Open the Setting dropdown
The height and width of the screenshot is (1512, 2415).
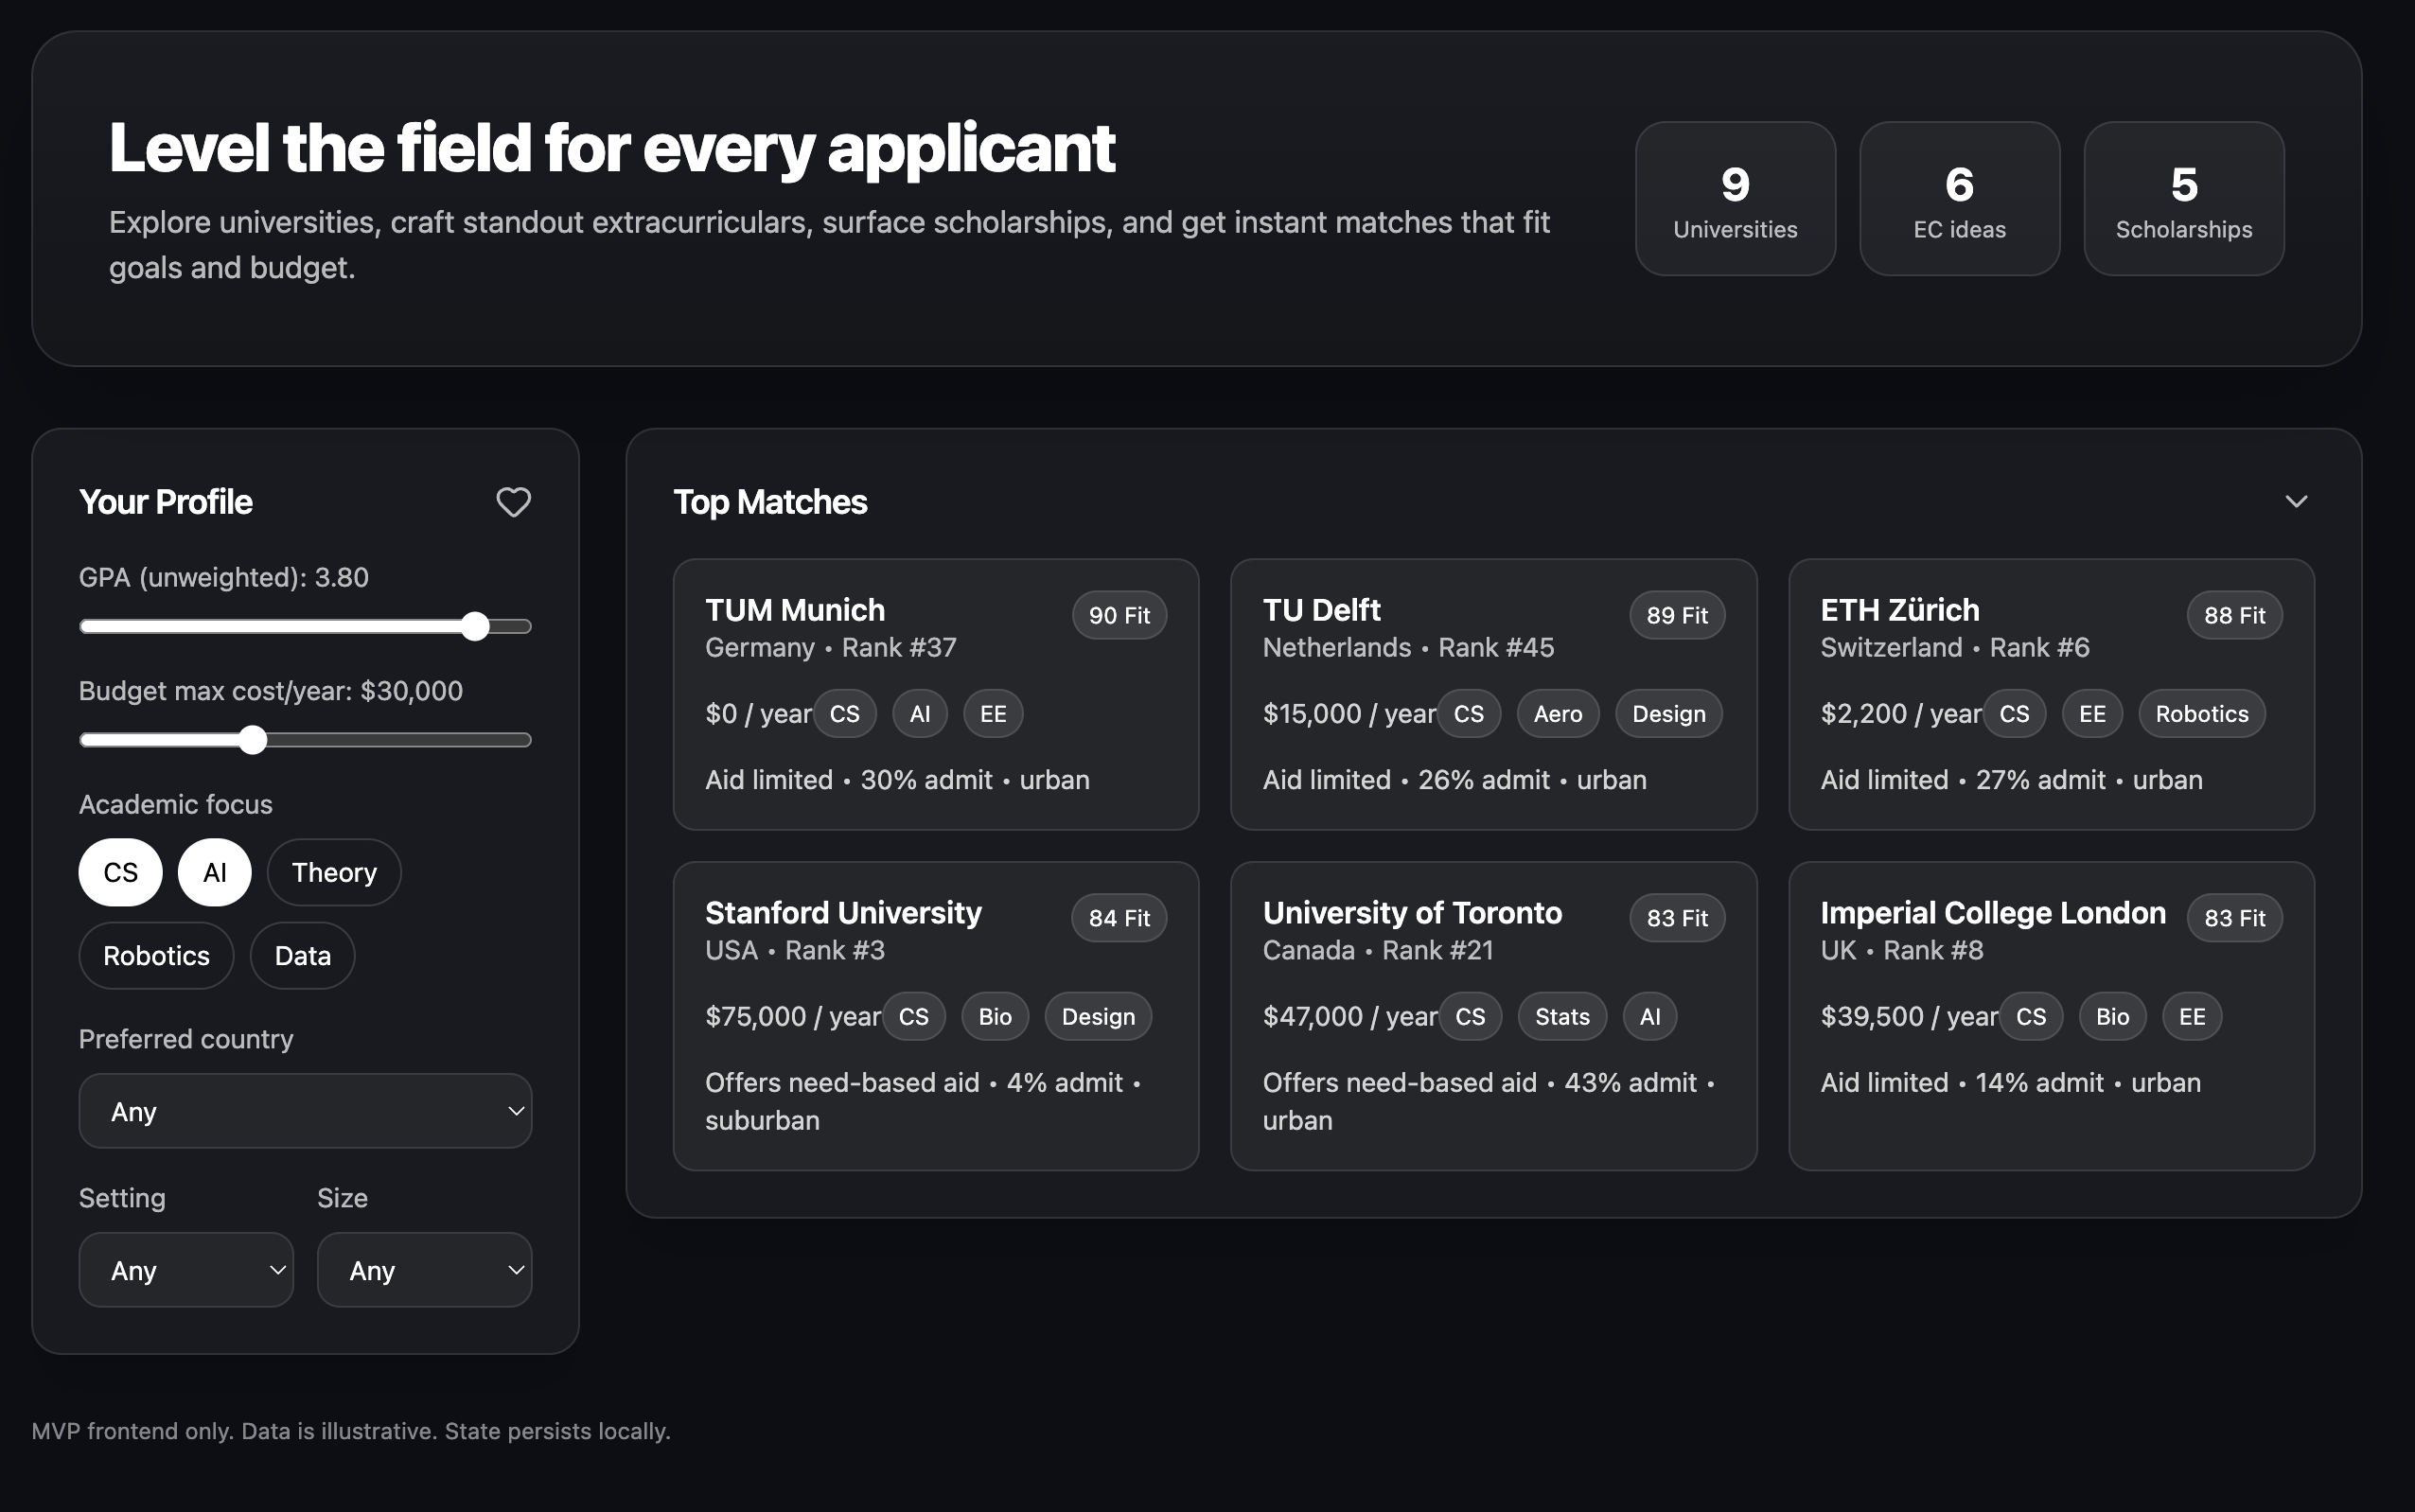point(186,1270)
